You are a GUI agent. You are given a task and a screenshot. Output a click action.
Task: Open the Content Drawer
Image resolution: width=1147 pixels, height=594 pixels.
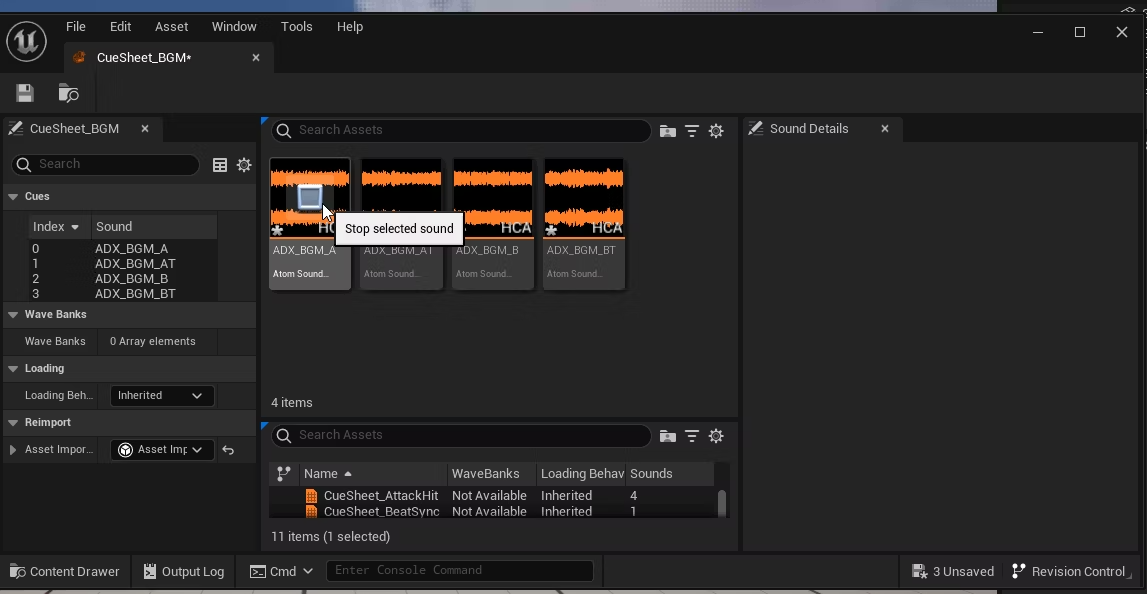(65, 571)
